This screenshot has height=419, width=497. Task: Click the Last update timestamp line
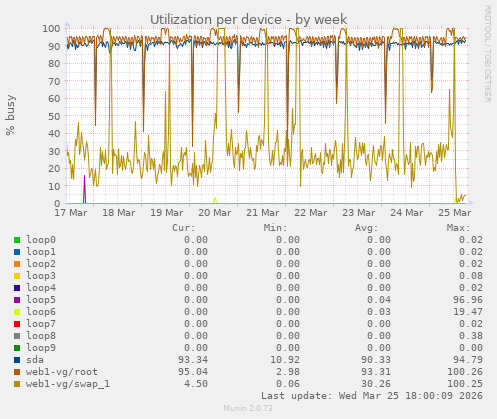[372, 396]
